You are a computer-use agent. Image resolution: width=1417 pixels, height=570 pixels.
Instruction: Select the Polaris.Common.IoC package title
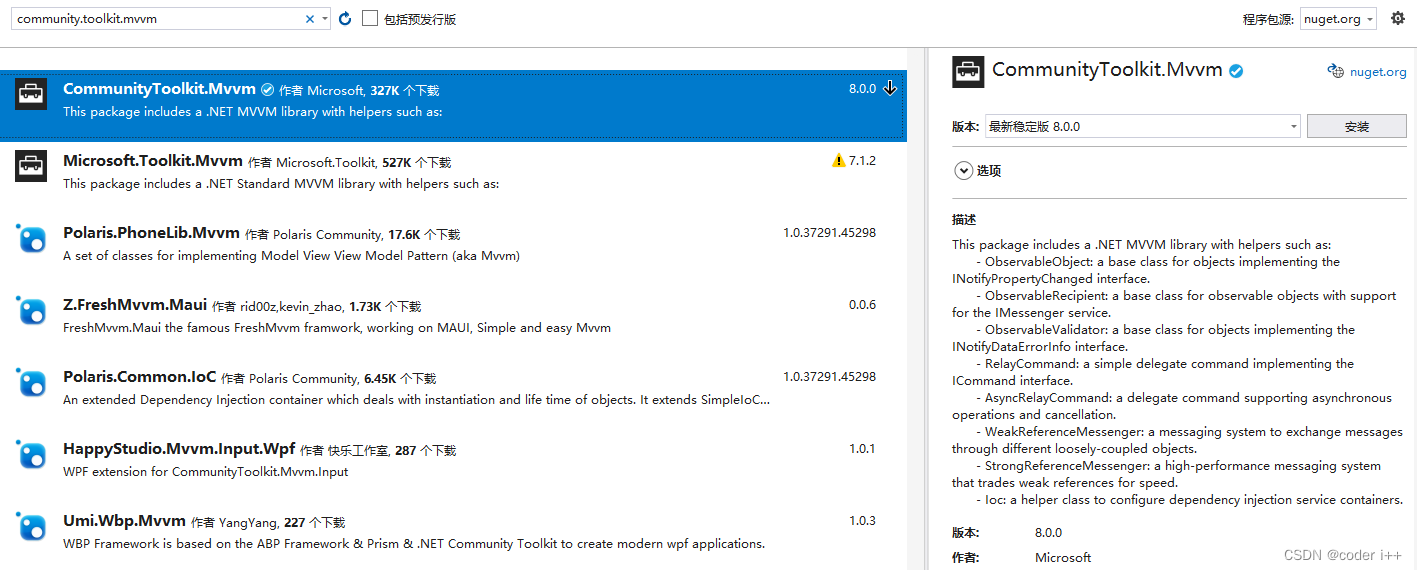pos(140,377)
